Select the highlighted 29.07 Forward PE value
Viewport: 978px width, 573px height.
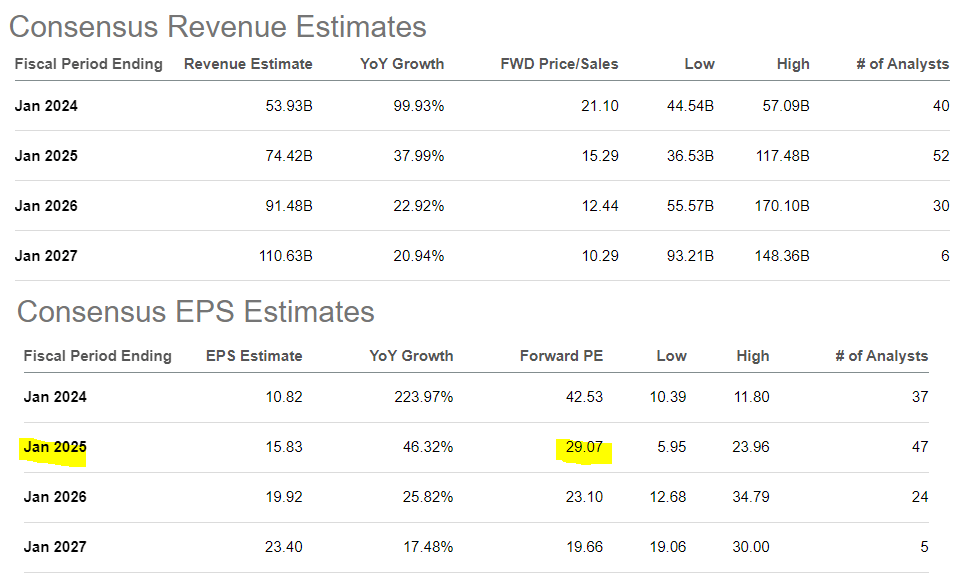[583, 447]
